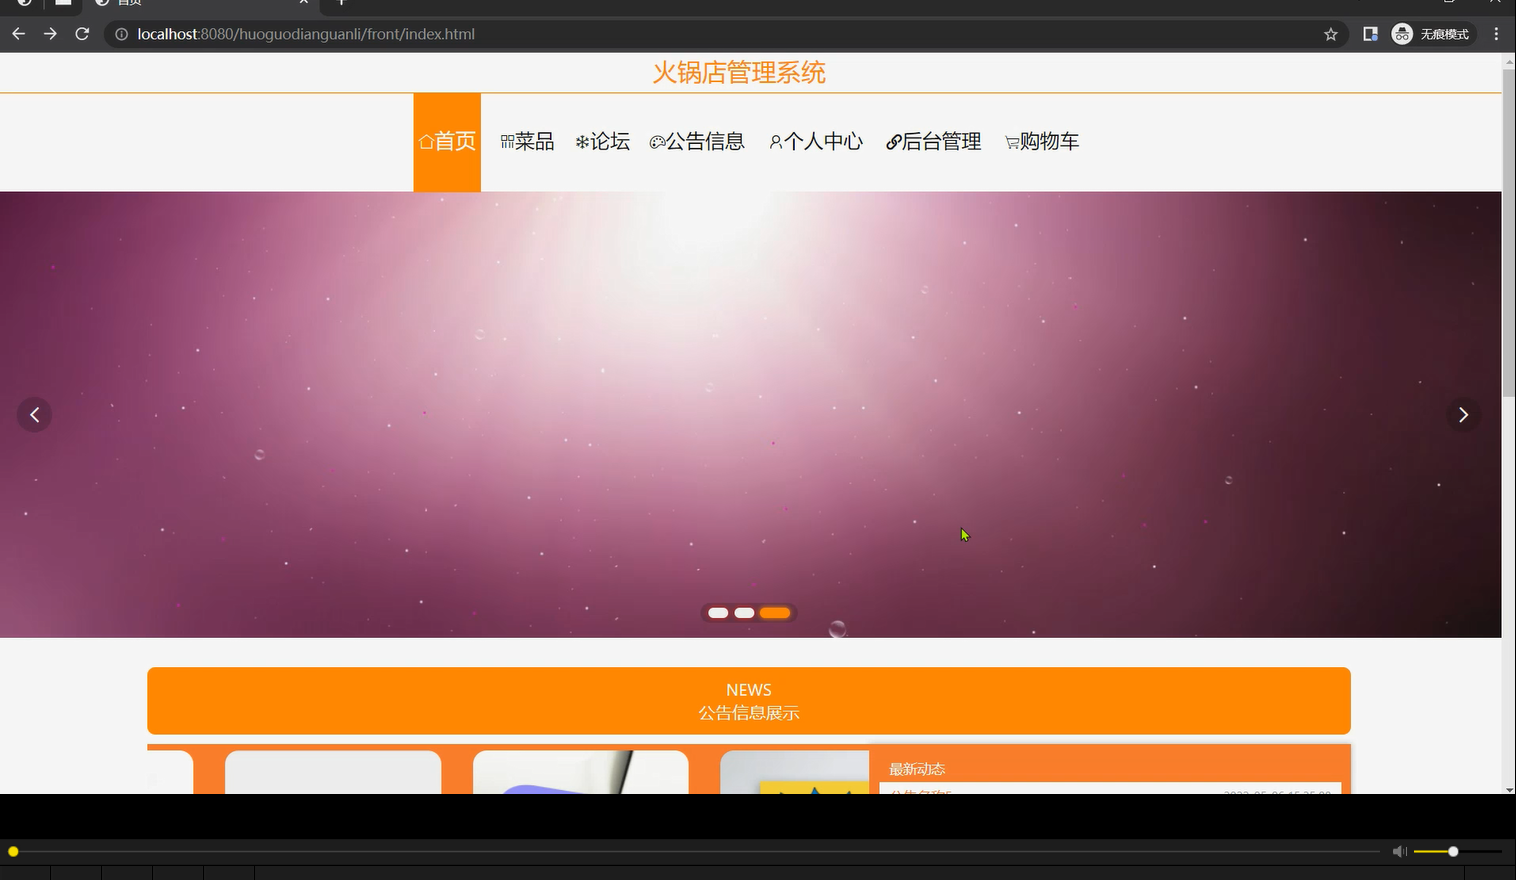This screenshot has width=1516, height=880.
Task: Open Chrome three-dot options menu
Action: coord(1496,33)
